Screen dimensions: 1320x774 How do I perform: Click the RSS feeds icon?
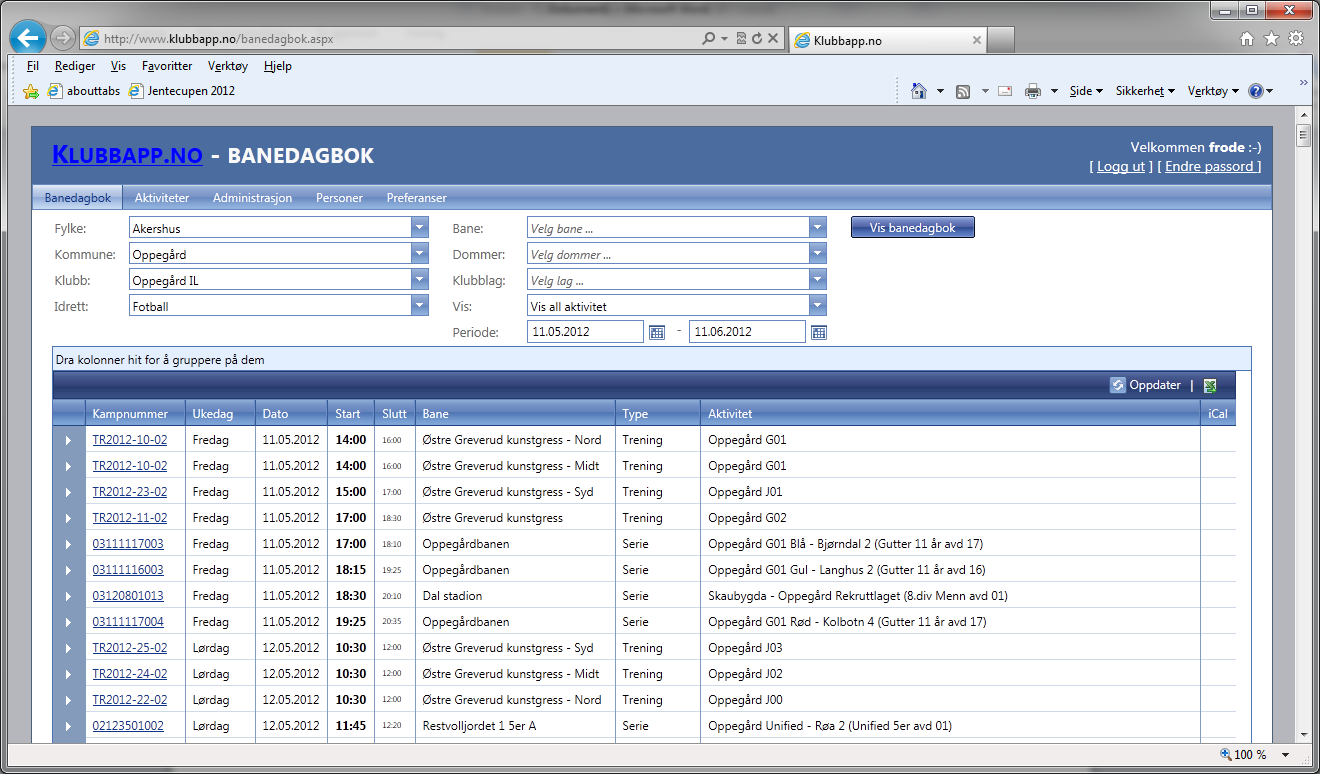pos(963,91)
